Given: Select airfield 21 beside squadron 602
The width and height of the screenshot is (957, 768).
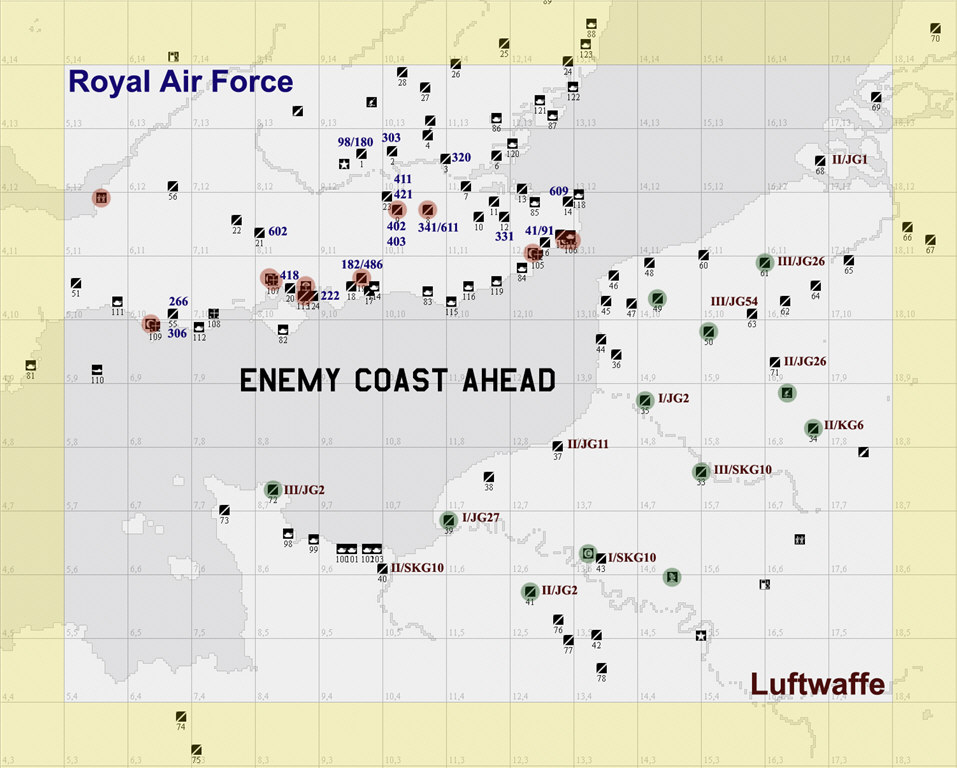Looking at the screenshot, I should (259, 233).
